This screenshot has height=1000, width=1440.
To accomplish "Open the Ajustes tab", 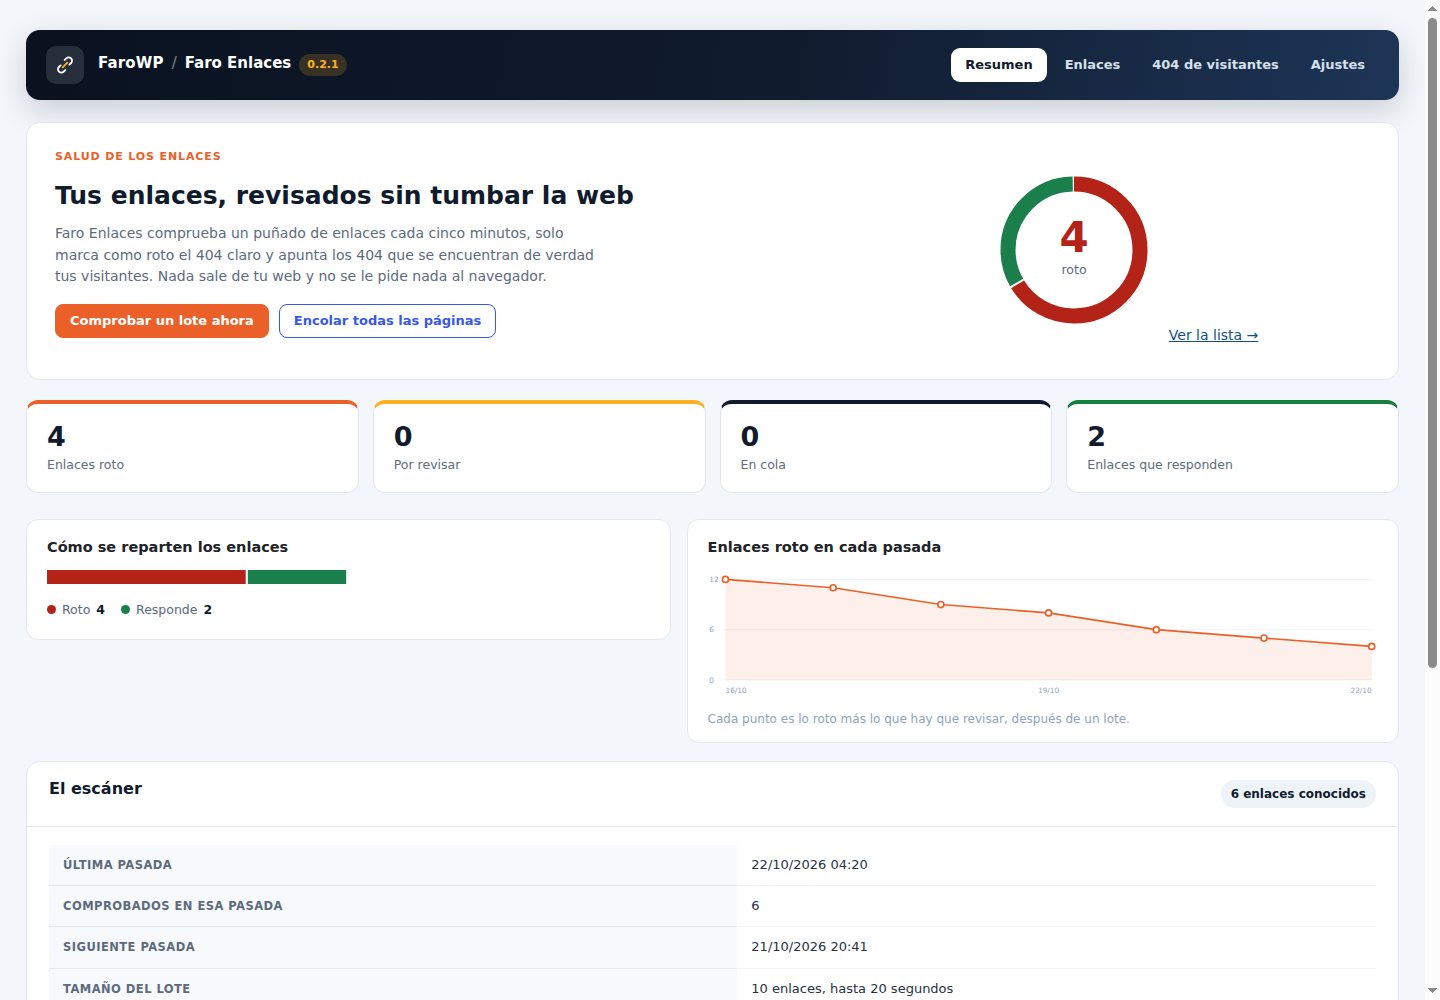I will coord(1337,65).
